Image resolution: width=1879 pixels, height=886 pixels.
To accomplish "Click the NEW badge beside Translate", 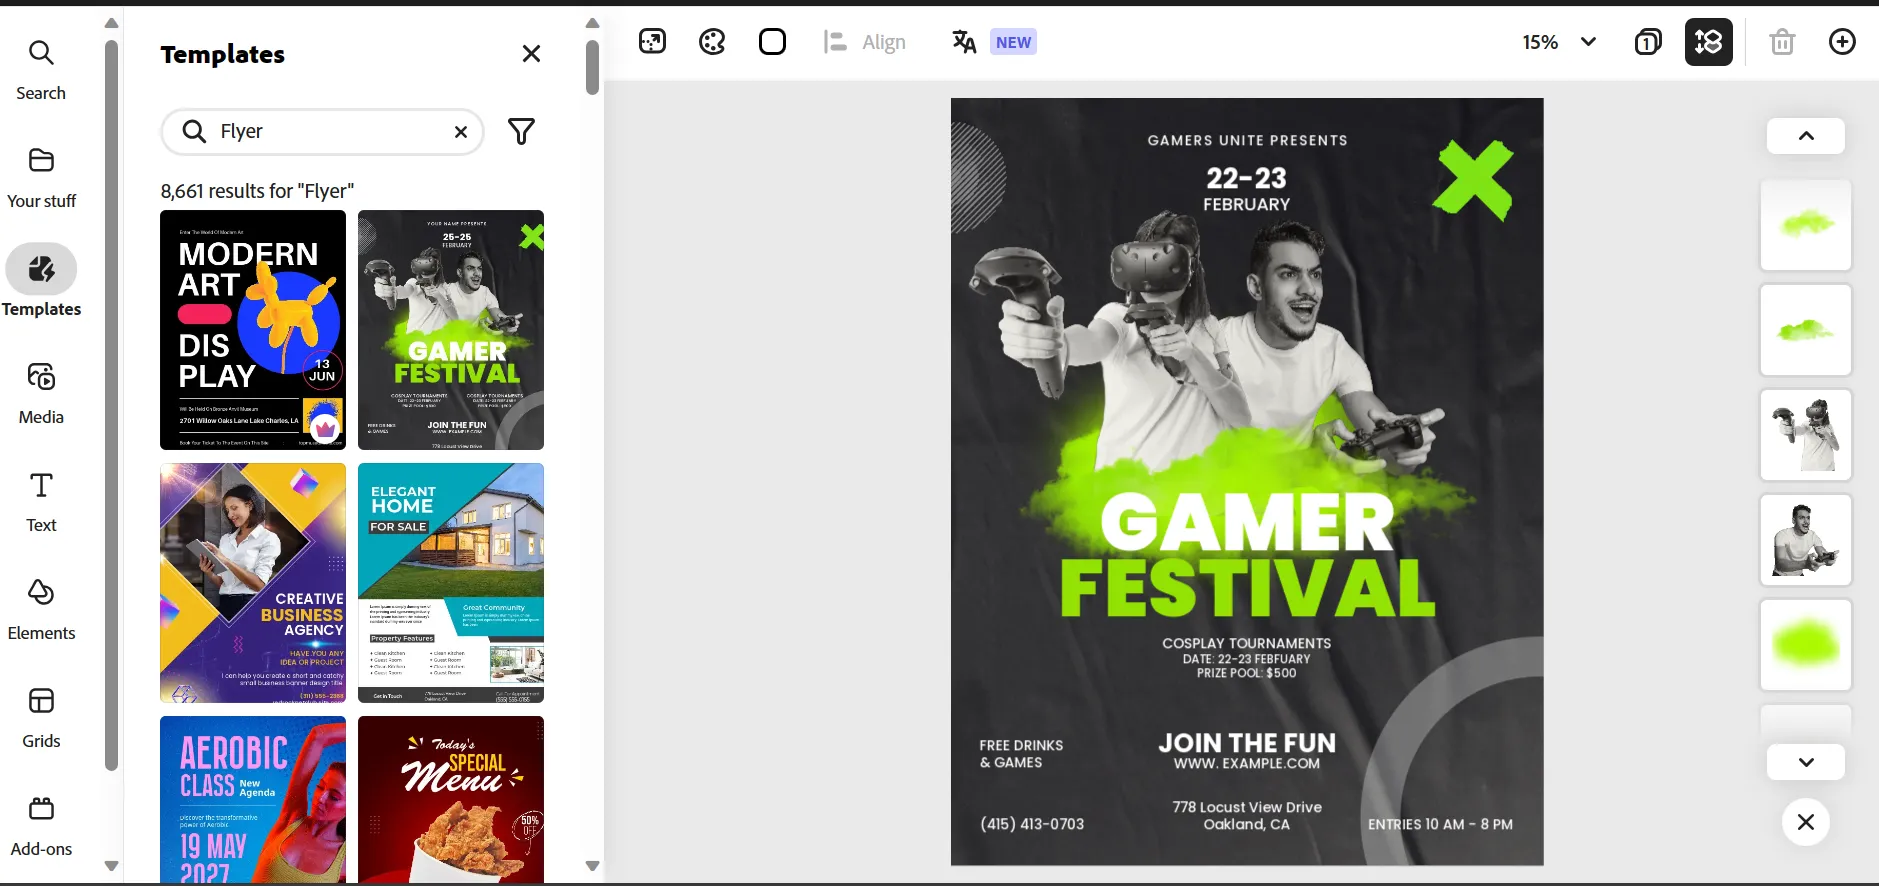I will pos(1013,42).
